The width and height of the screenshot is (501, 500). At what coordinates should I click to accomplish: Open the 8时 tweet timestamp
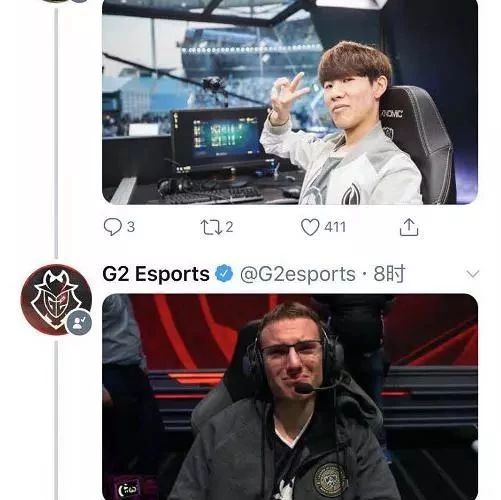tap(389, 274)
